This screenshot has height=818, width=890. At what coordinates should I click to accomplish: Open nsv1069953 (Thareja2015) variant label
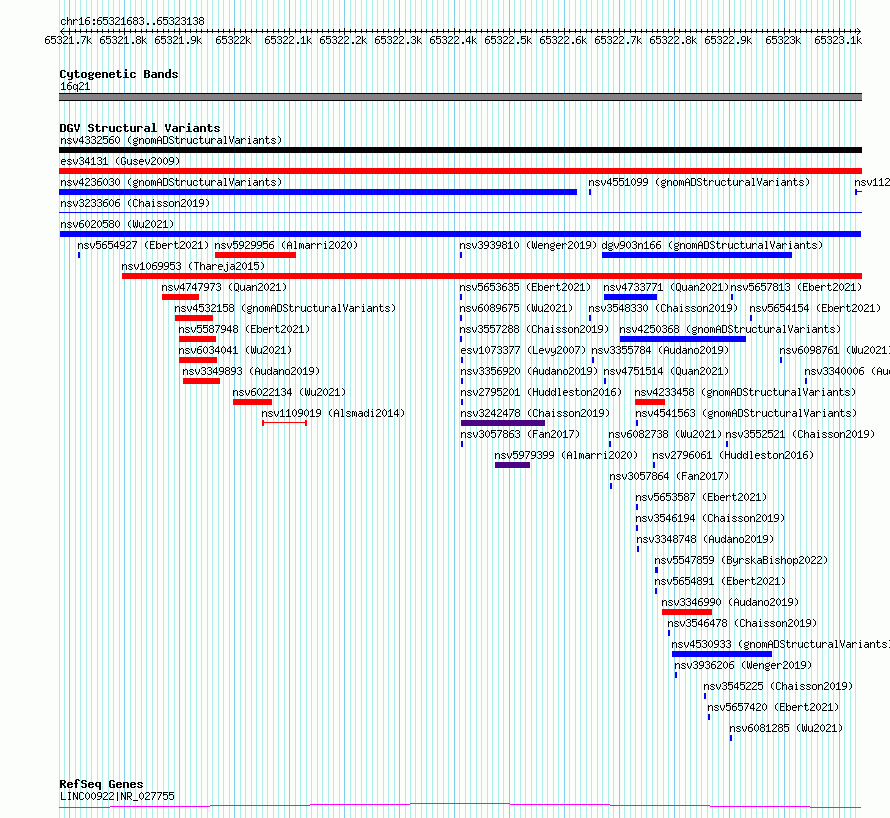(193, 266)
